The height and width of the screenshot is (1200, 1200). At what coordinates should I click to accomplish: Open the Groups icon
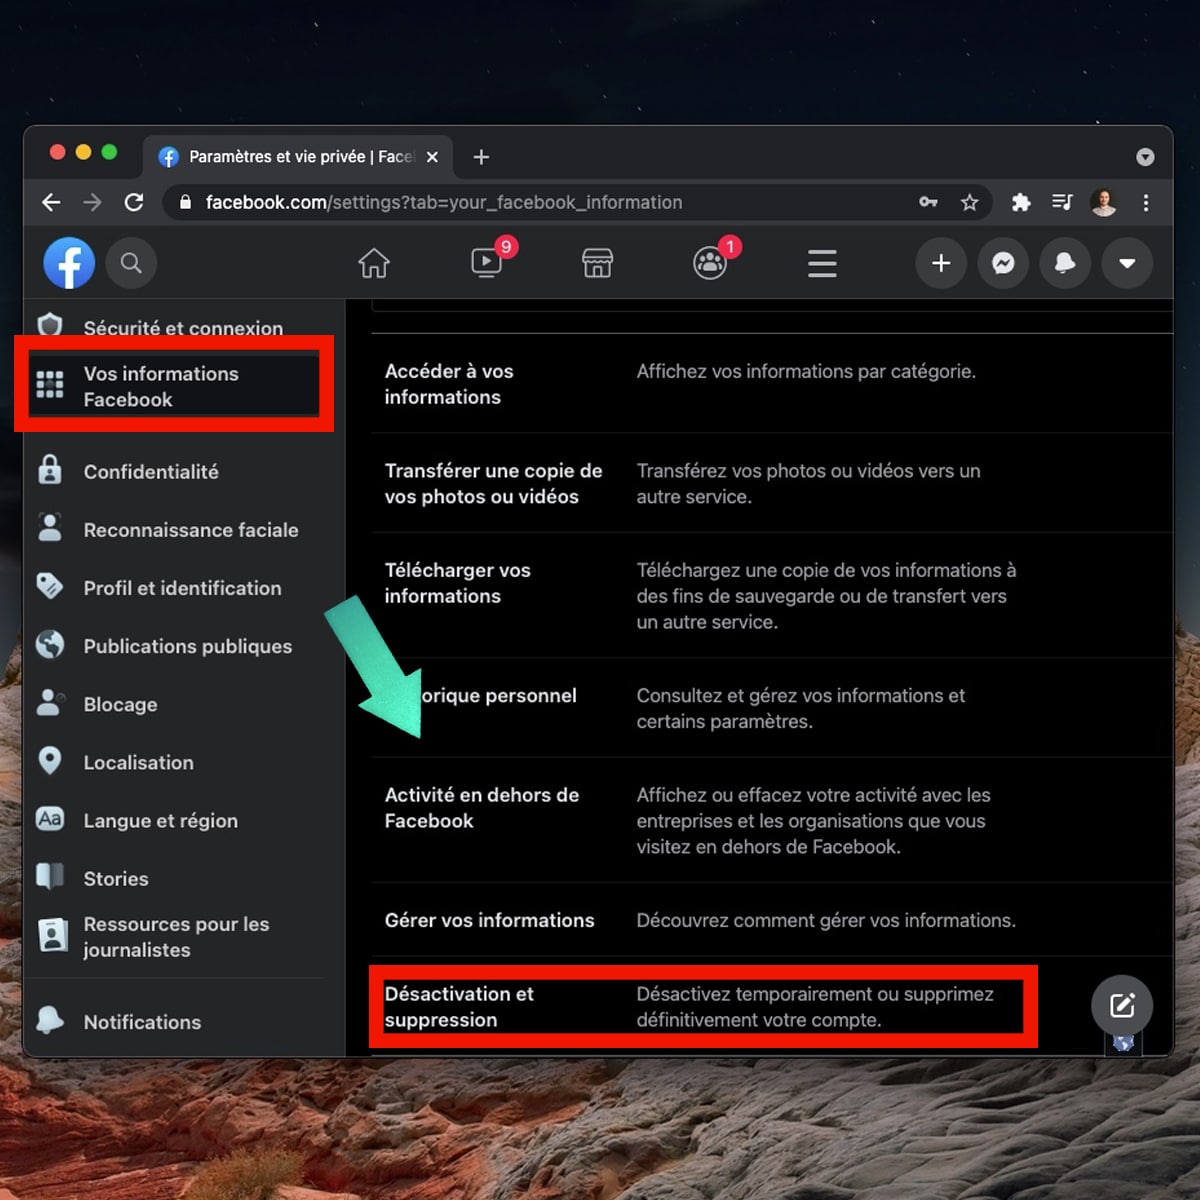coord(710,263)
